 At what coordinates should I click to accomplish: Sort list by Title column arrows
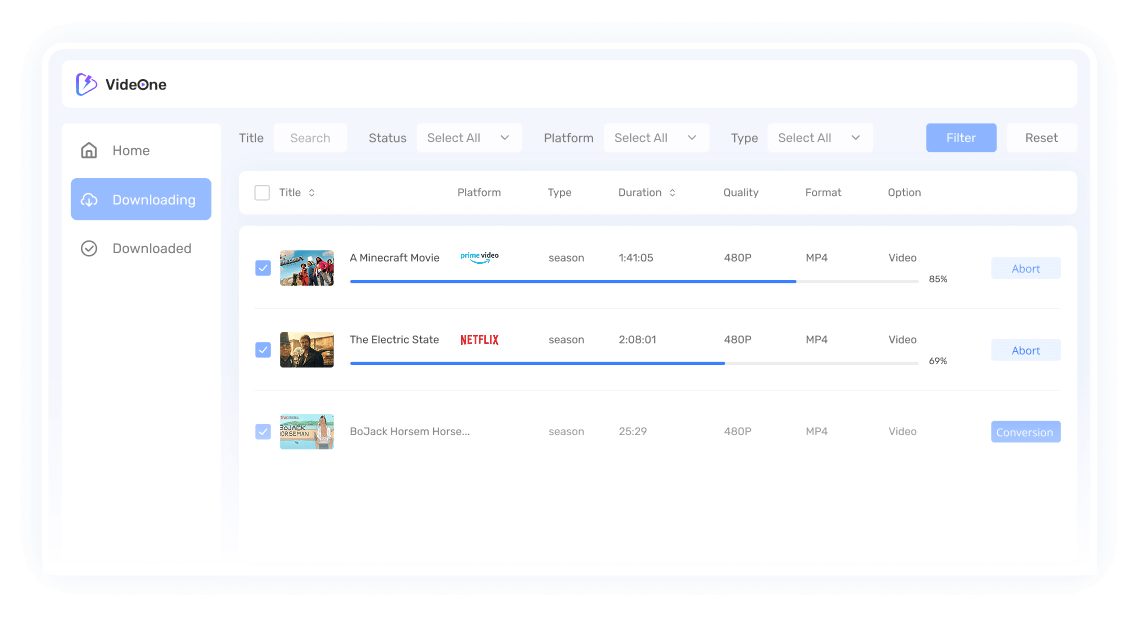coord(312,193)
